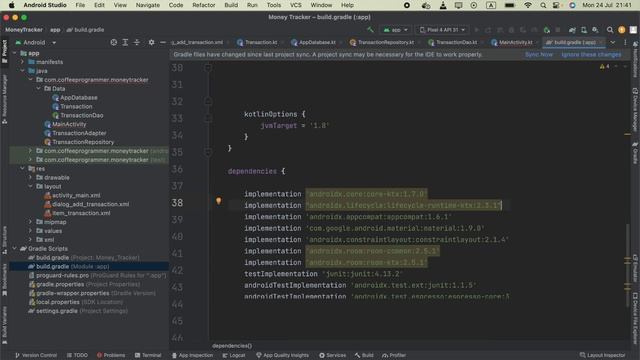Open local.properties (SDK Location) file
Image resolution: width=640 pixels, height=360 pixels.
pyautogui.click(x=76, y=302)
